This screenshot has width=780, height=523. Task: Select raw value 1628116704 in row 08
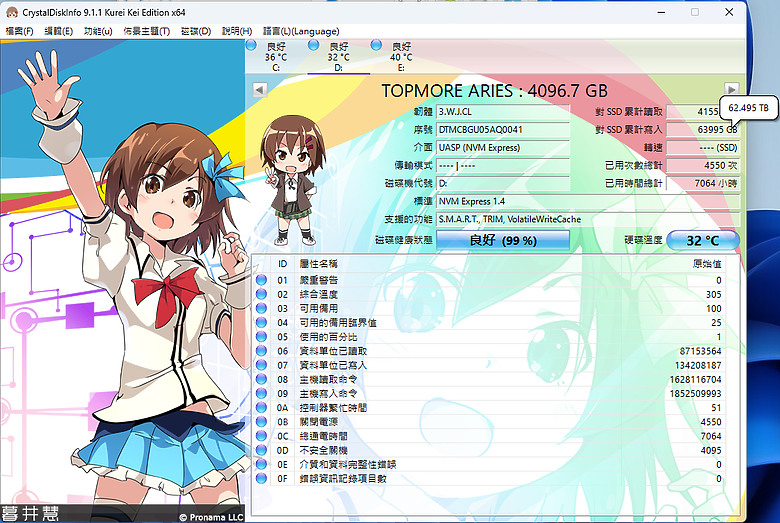695,379
